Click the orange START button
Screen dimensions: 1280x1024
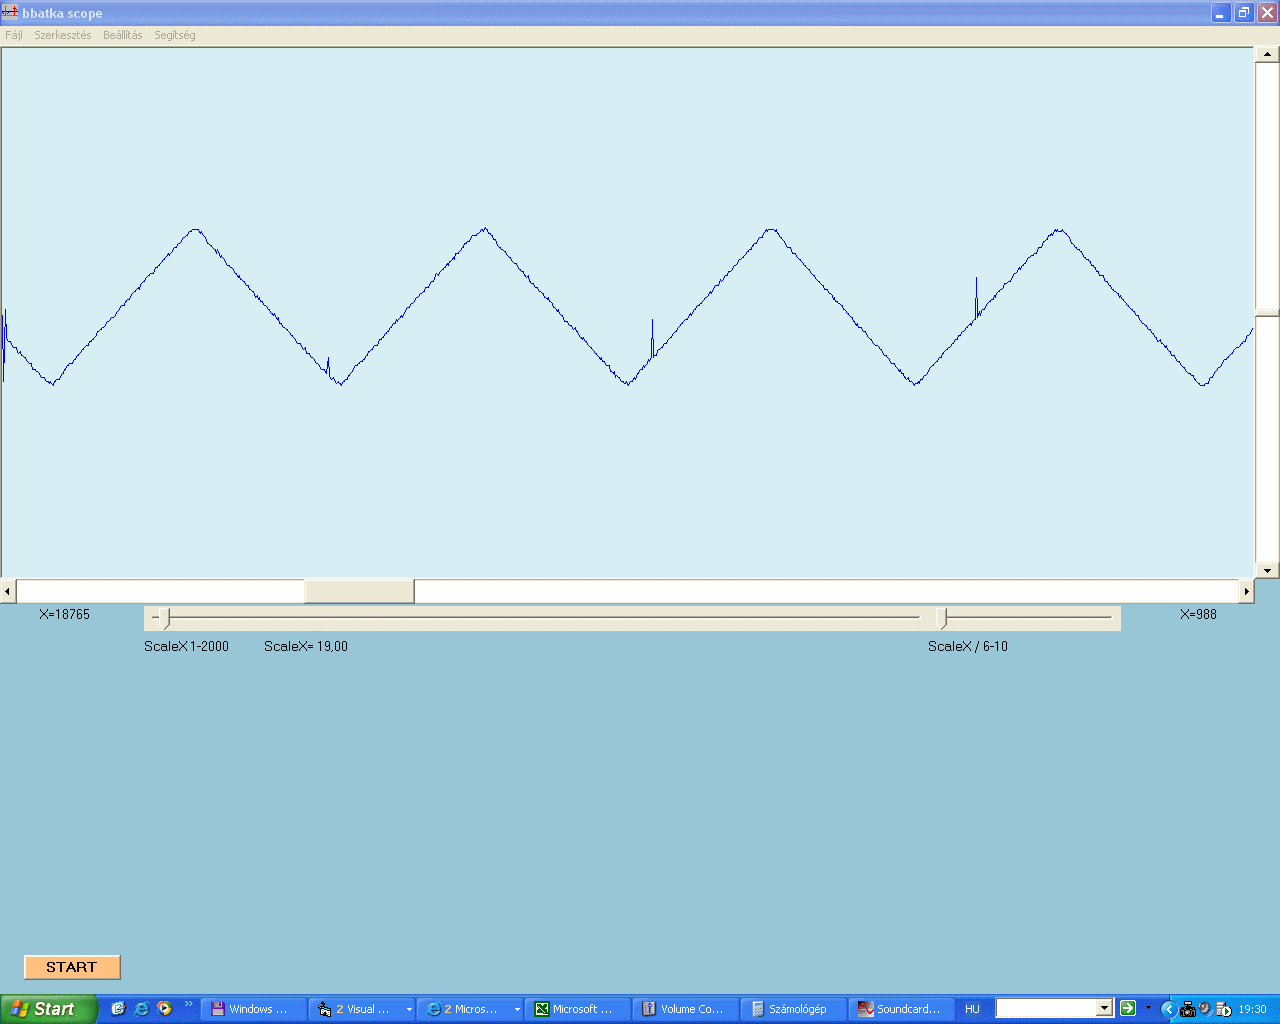click(x=72, y=967)
